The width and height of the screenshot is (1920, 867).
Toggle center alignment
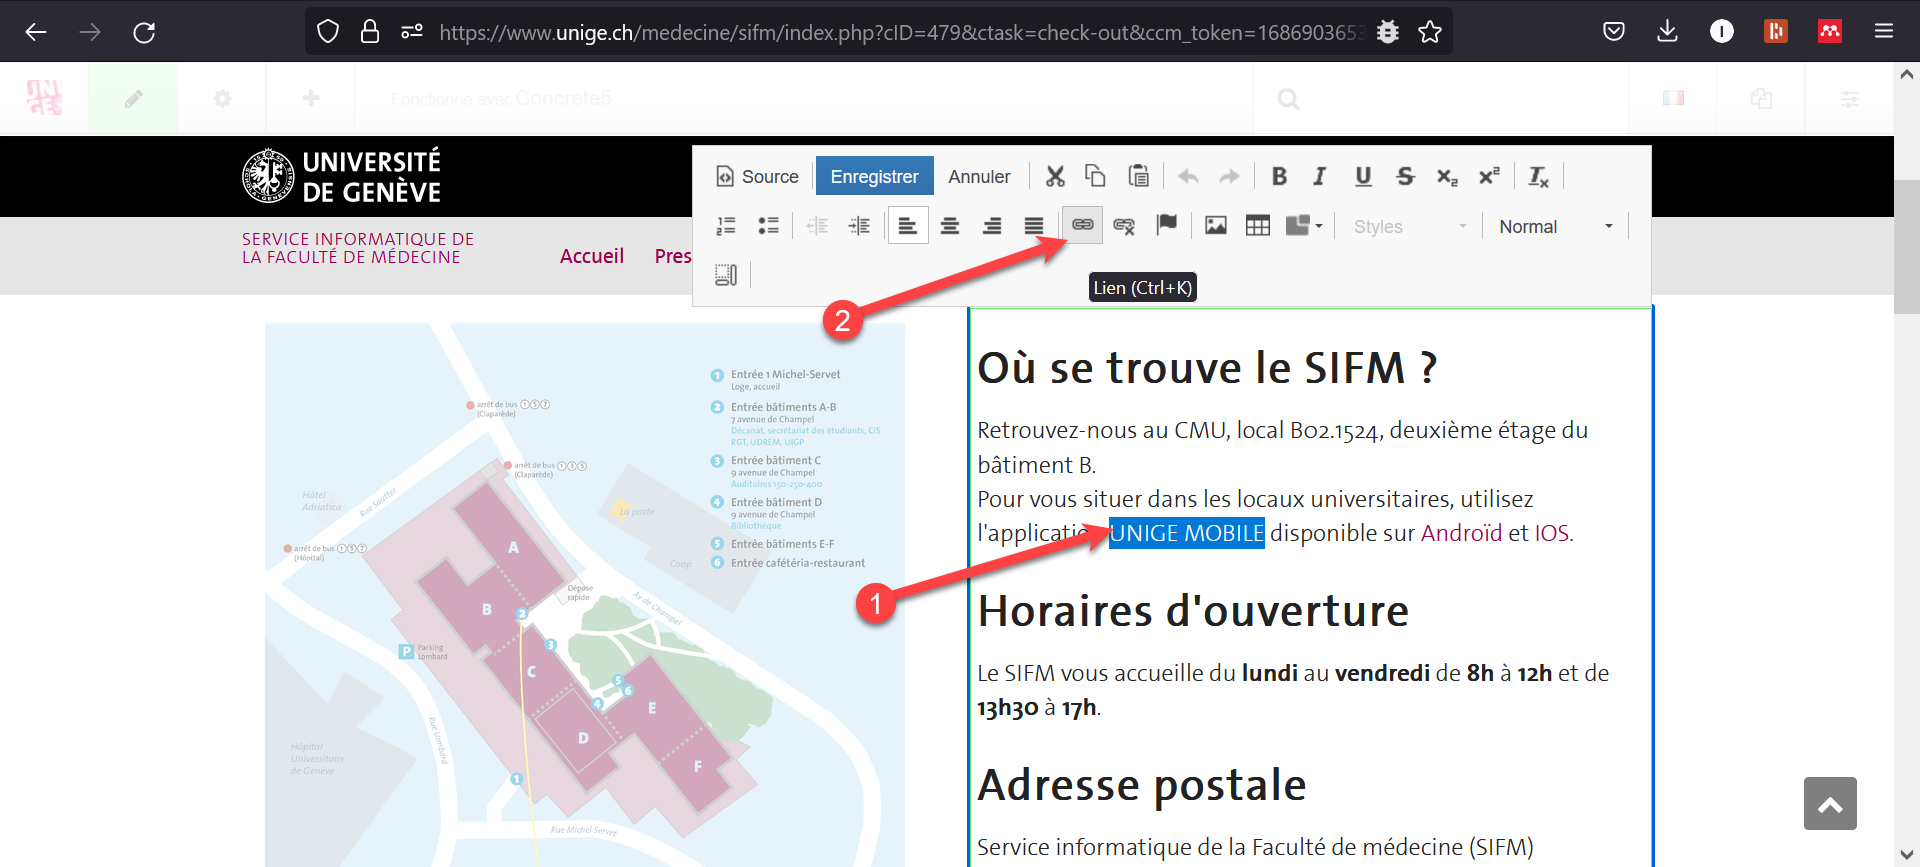tap(950, 226)
